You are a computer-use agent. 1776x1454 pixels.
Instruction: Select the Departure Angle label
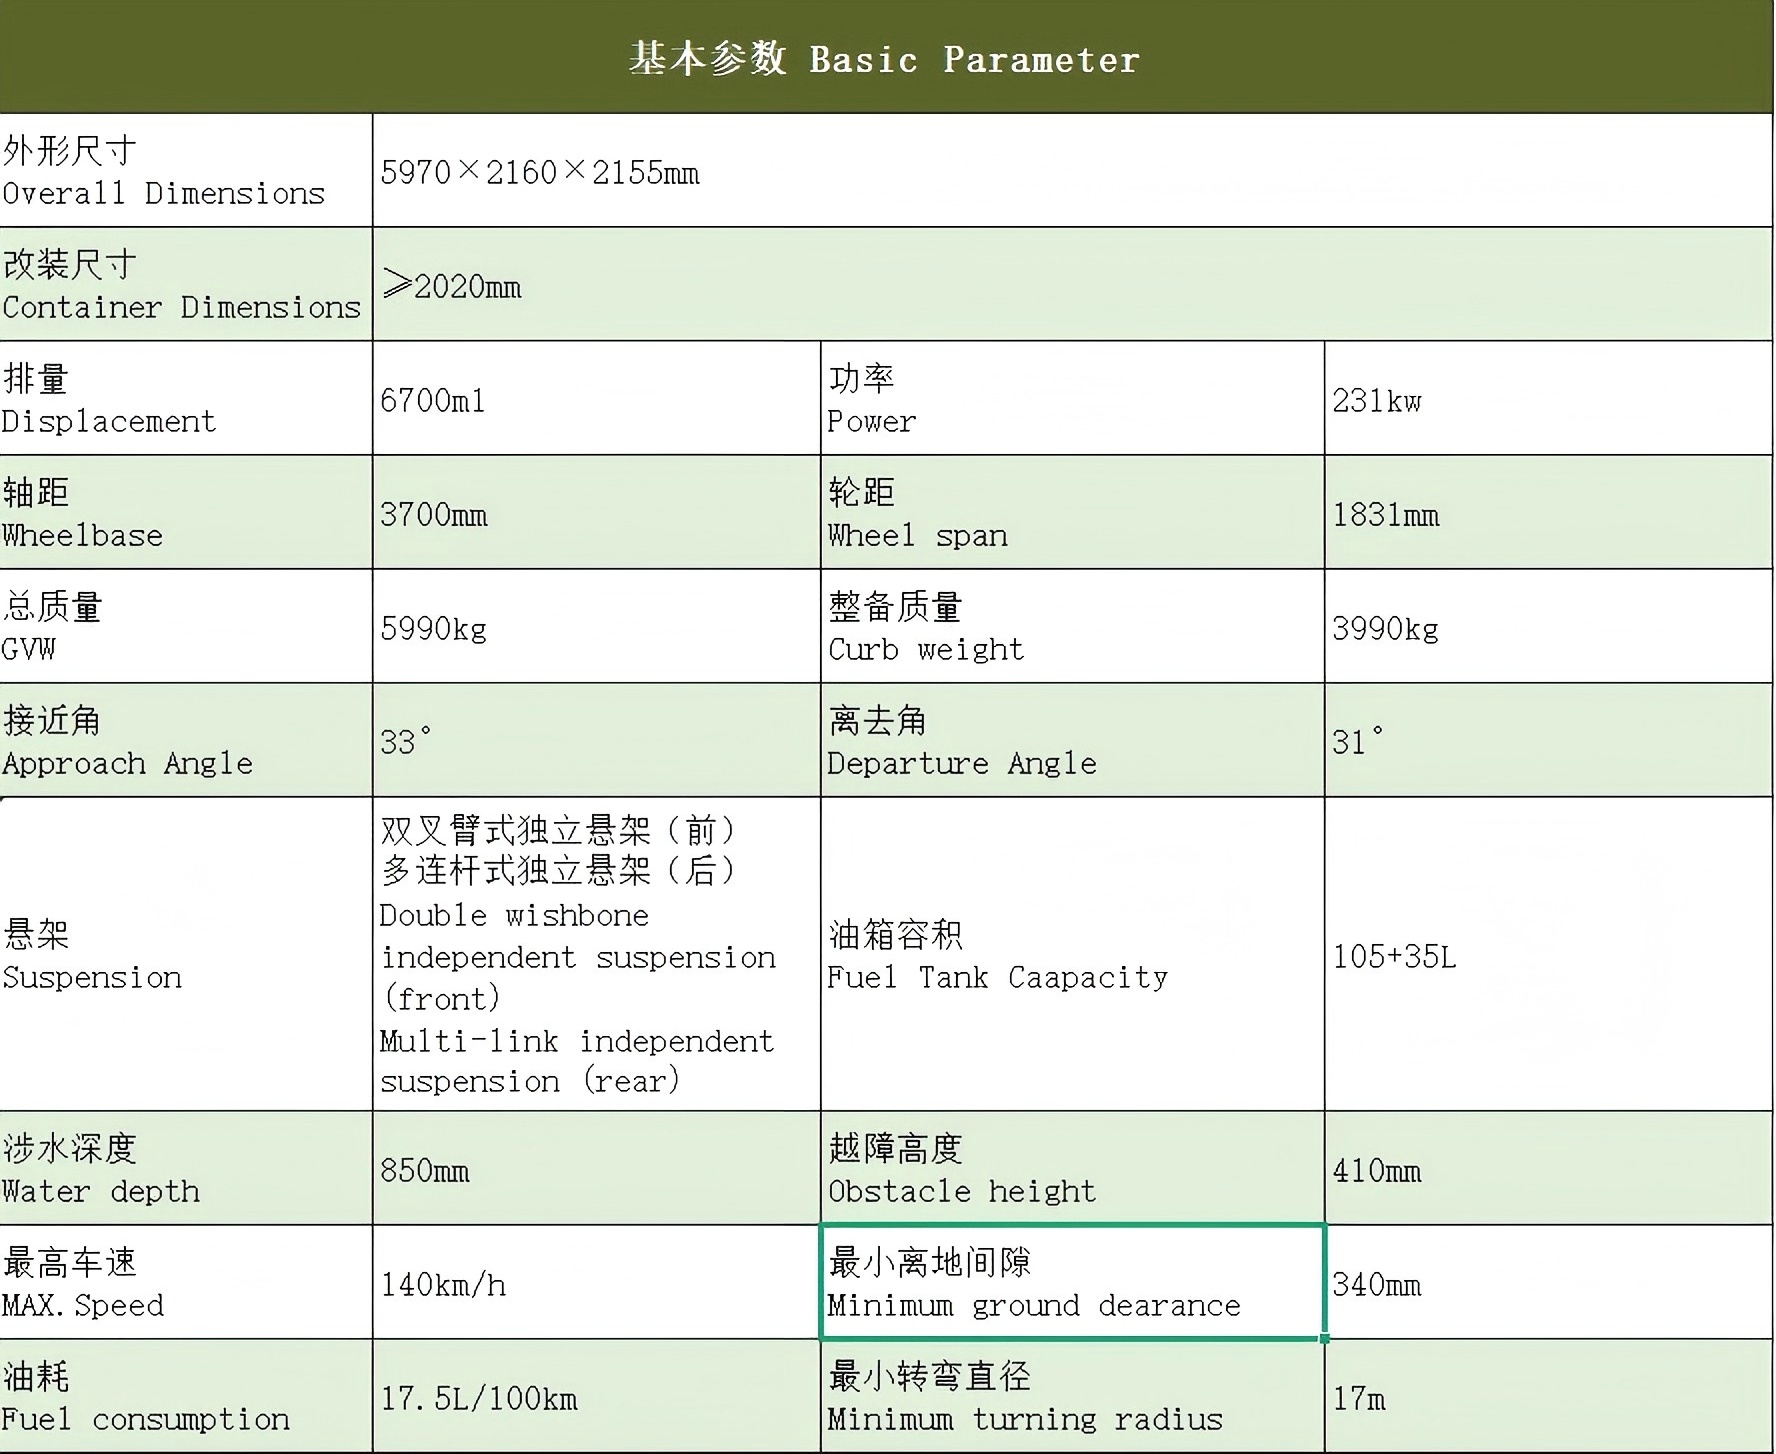(x=1070, y=741)
